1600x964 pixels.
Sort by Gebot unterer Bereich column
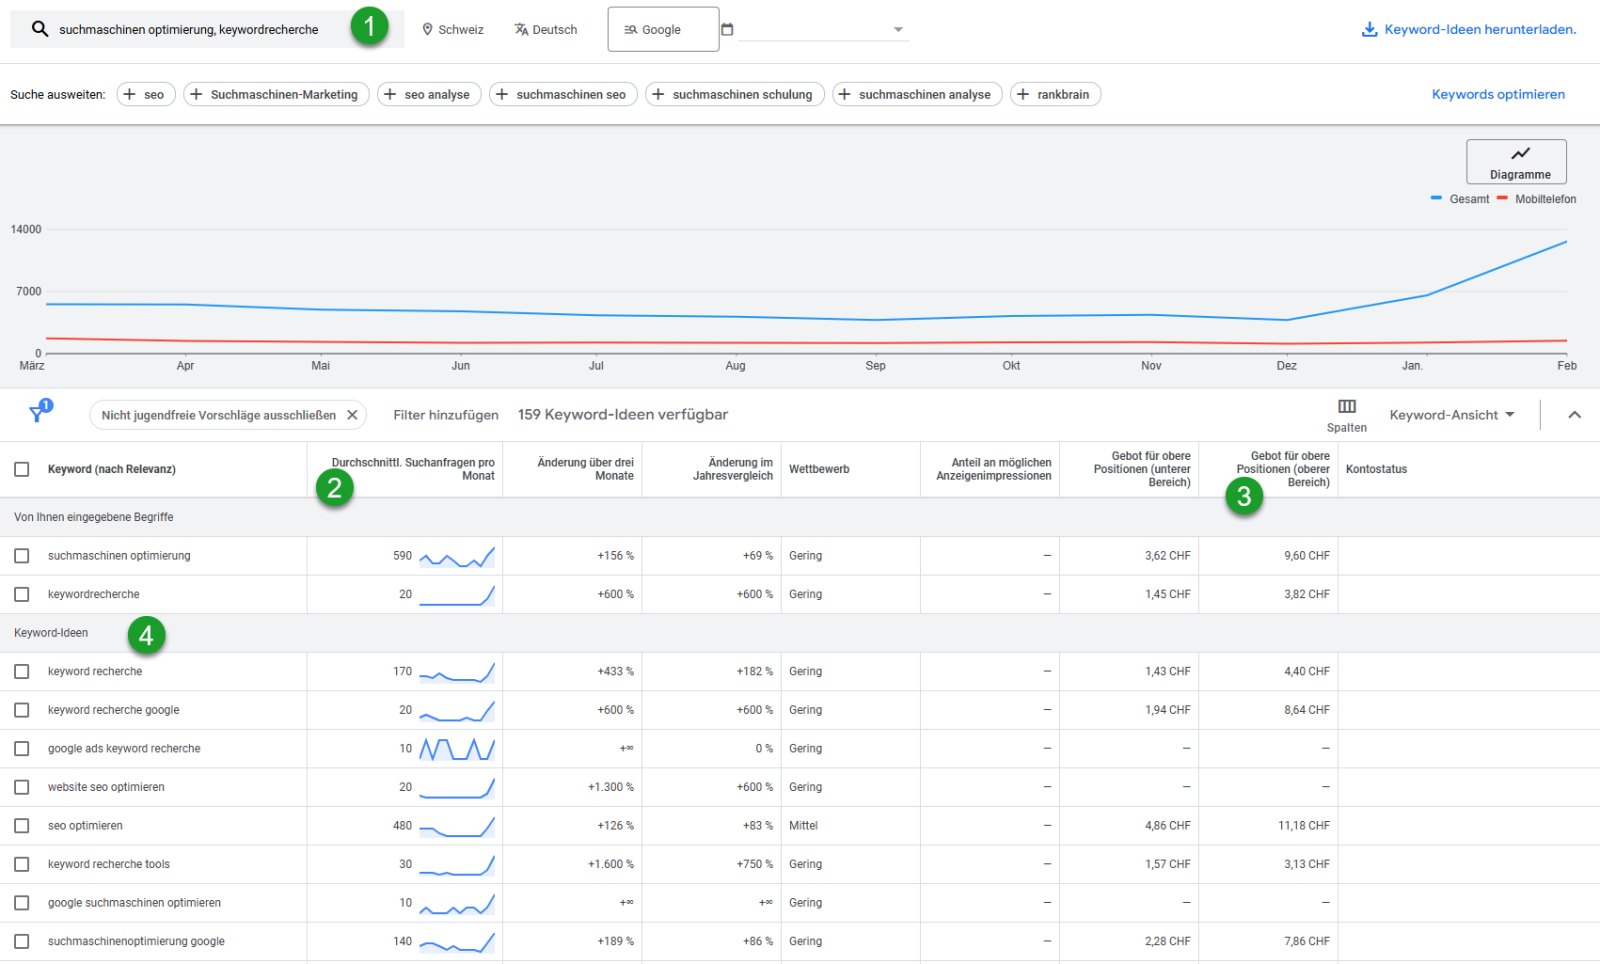[1142, 469]
